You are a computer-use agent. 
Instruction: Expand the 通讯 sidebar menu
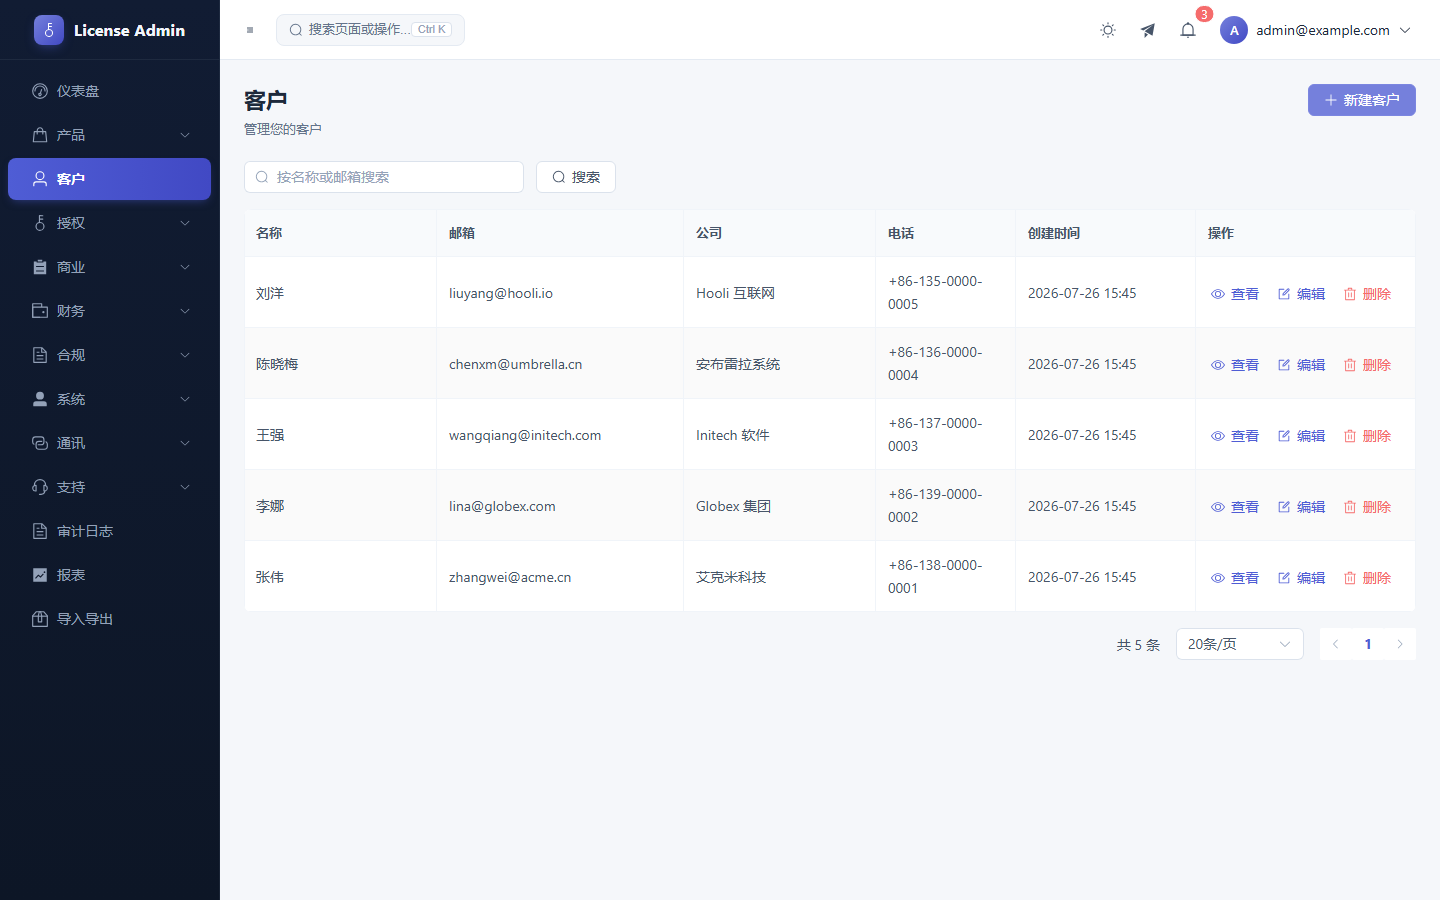pyautogui.click(x=110, y=443)
